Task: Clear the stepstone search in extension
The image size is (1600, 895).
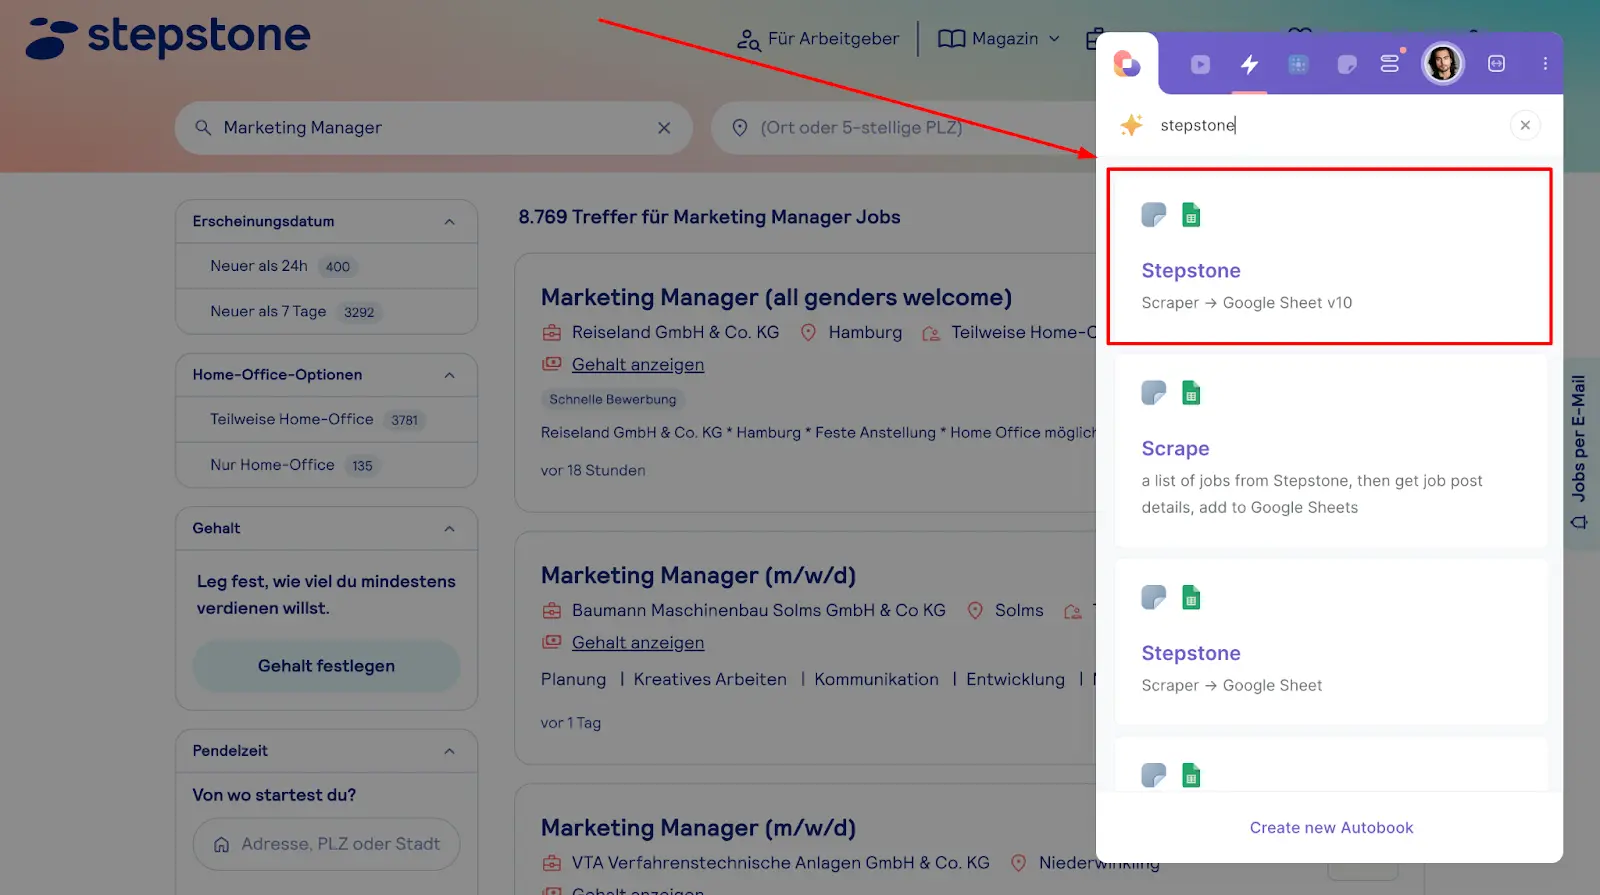Action: point(1525,125)
